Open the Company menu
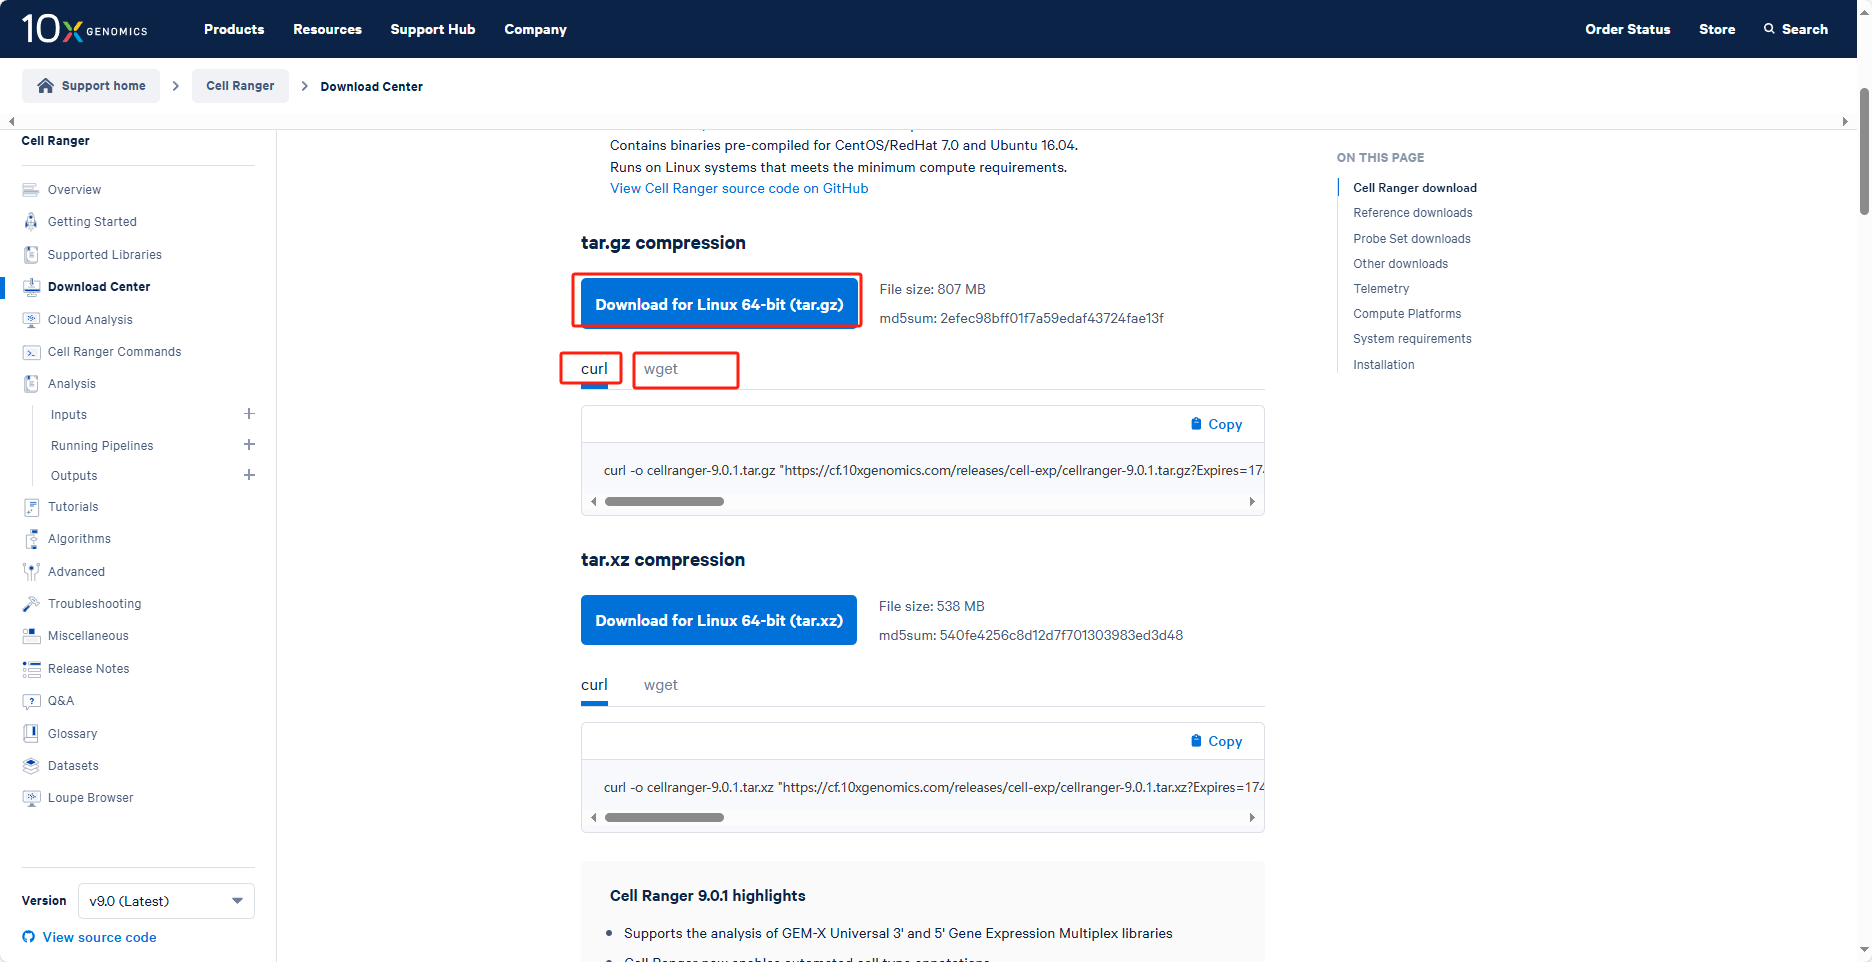1872x962 pixels. click(535, 29)
